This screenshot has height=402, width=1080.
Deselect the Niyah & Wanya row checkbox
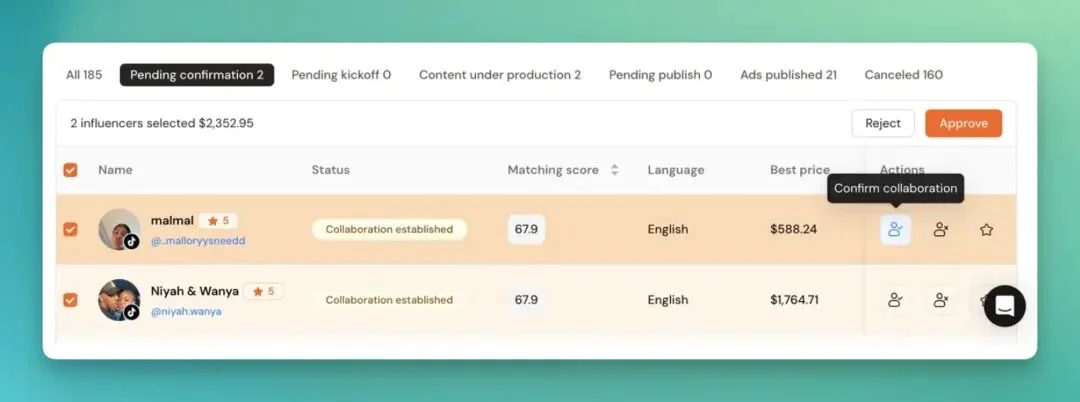coord(70,299)
